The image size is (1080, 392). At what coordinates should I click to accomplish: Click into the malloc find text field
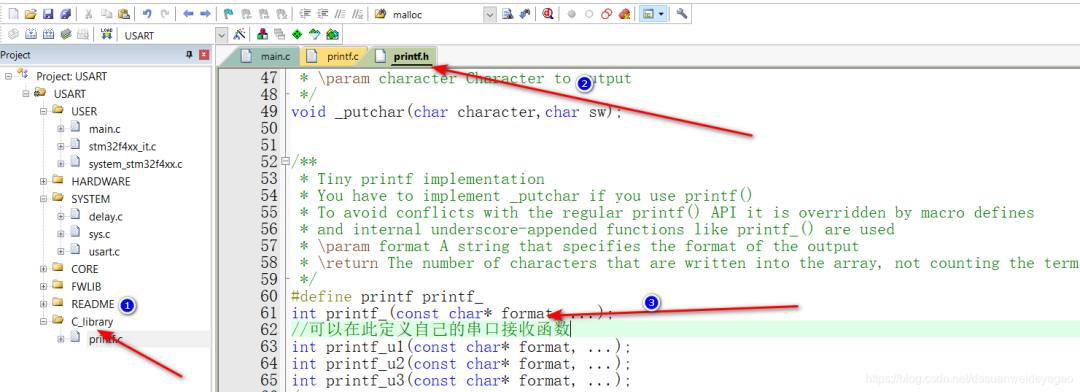point(437,14)
